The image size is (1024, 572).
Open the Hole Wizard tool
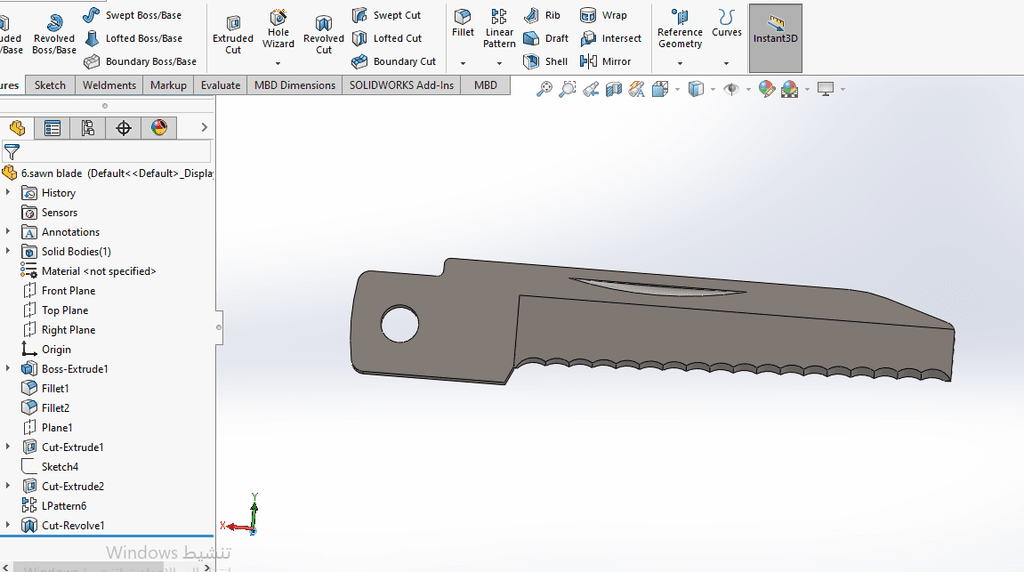click(278, 30)
